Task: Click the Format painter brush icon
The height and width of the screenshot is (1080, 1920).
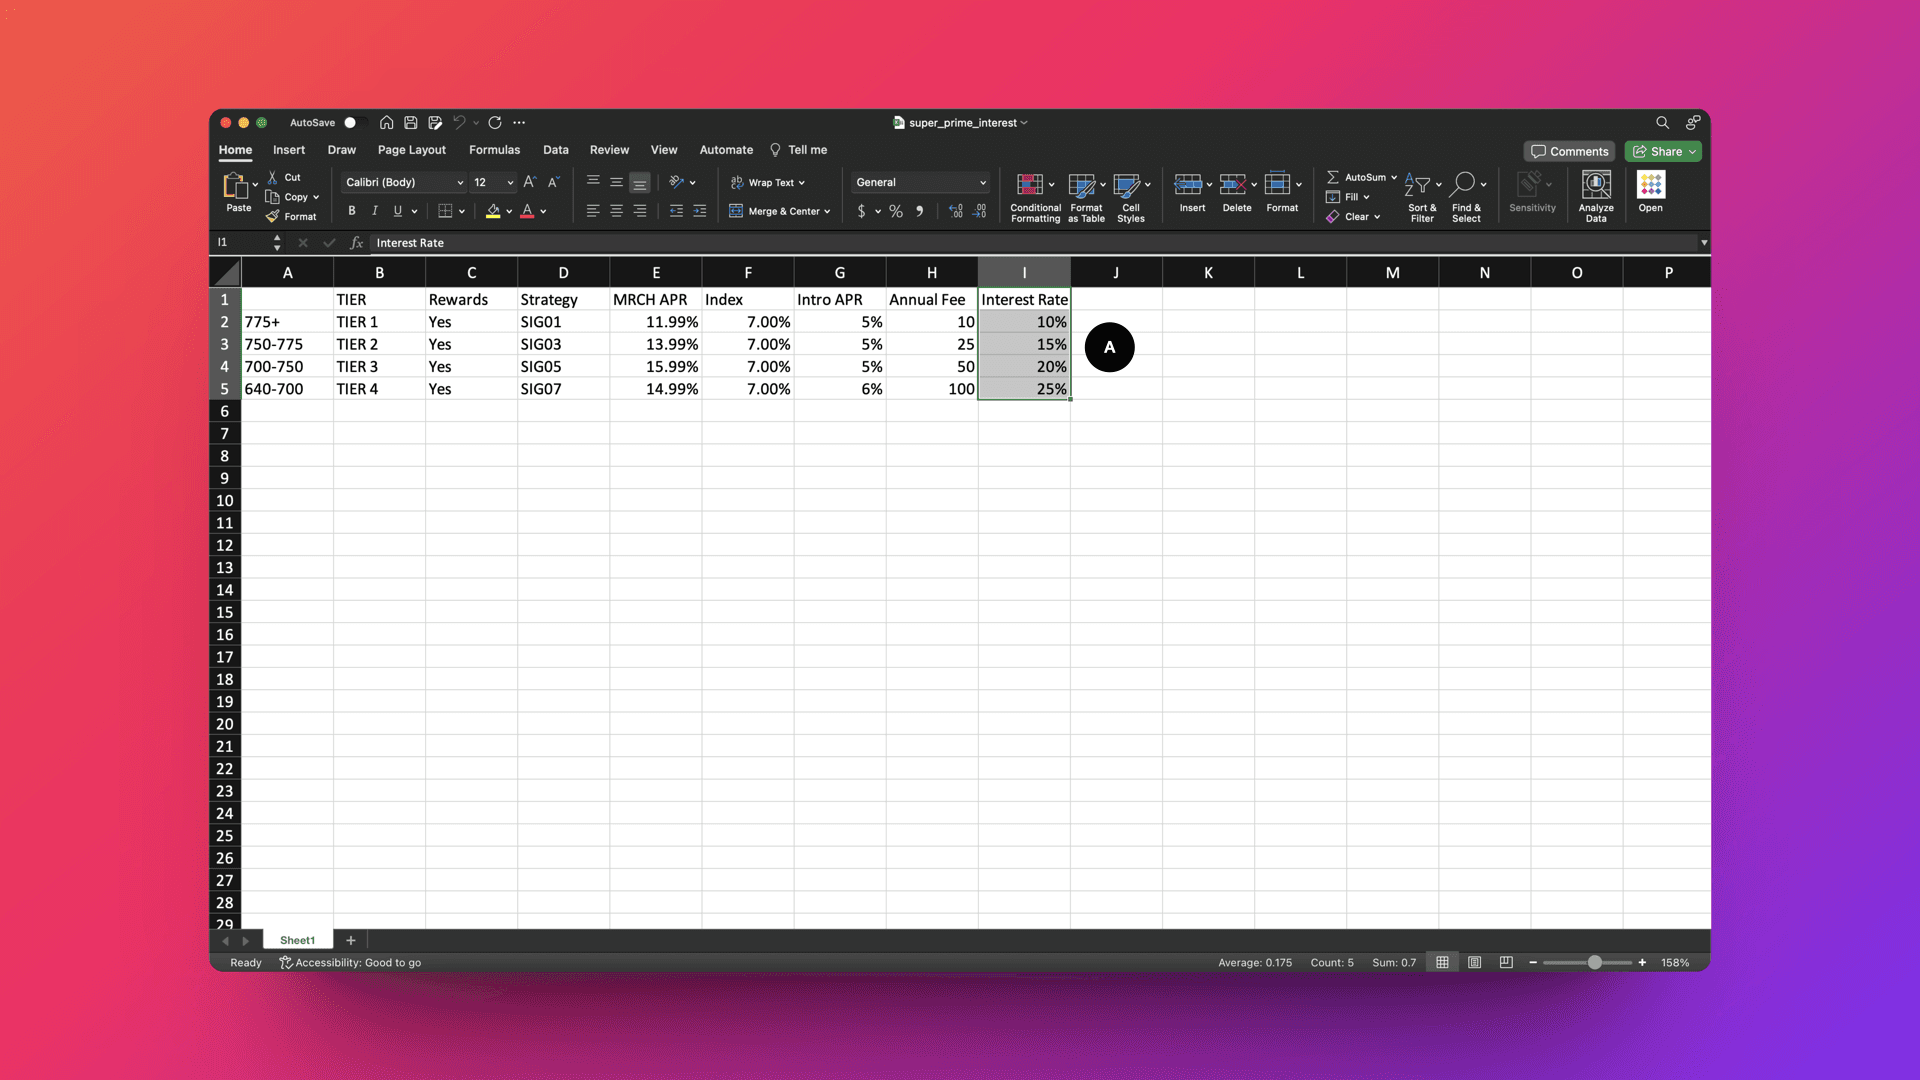Action: click(272, 216)
